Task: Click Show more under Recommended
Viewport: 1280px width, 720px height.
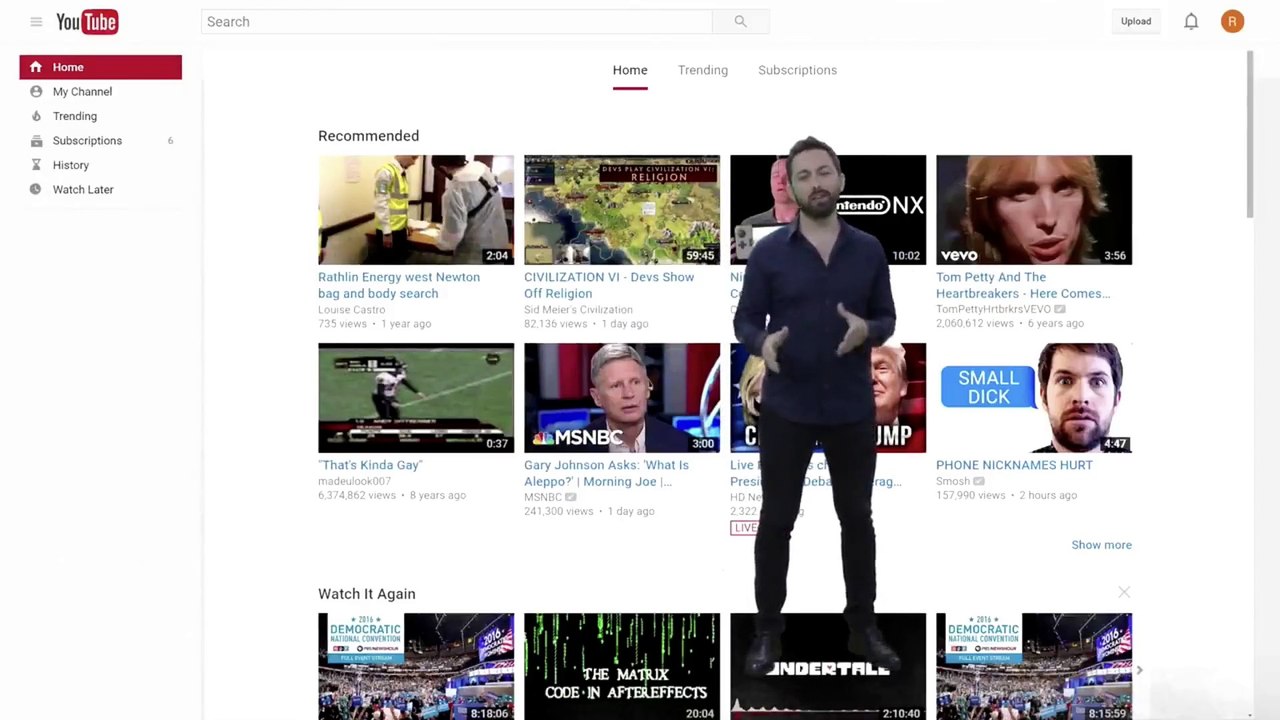Action: coord(1101,545)
